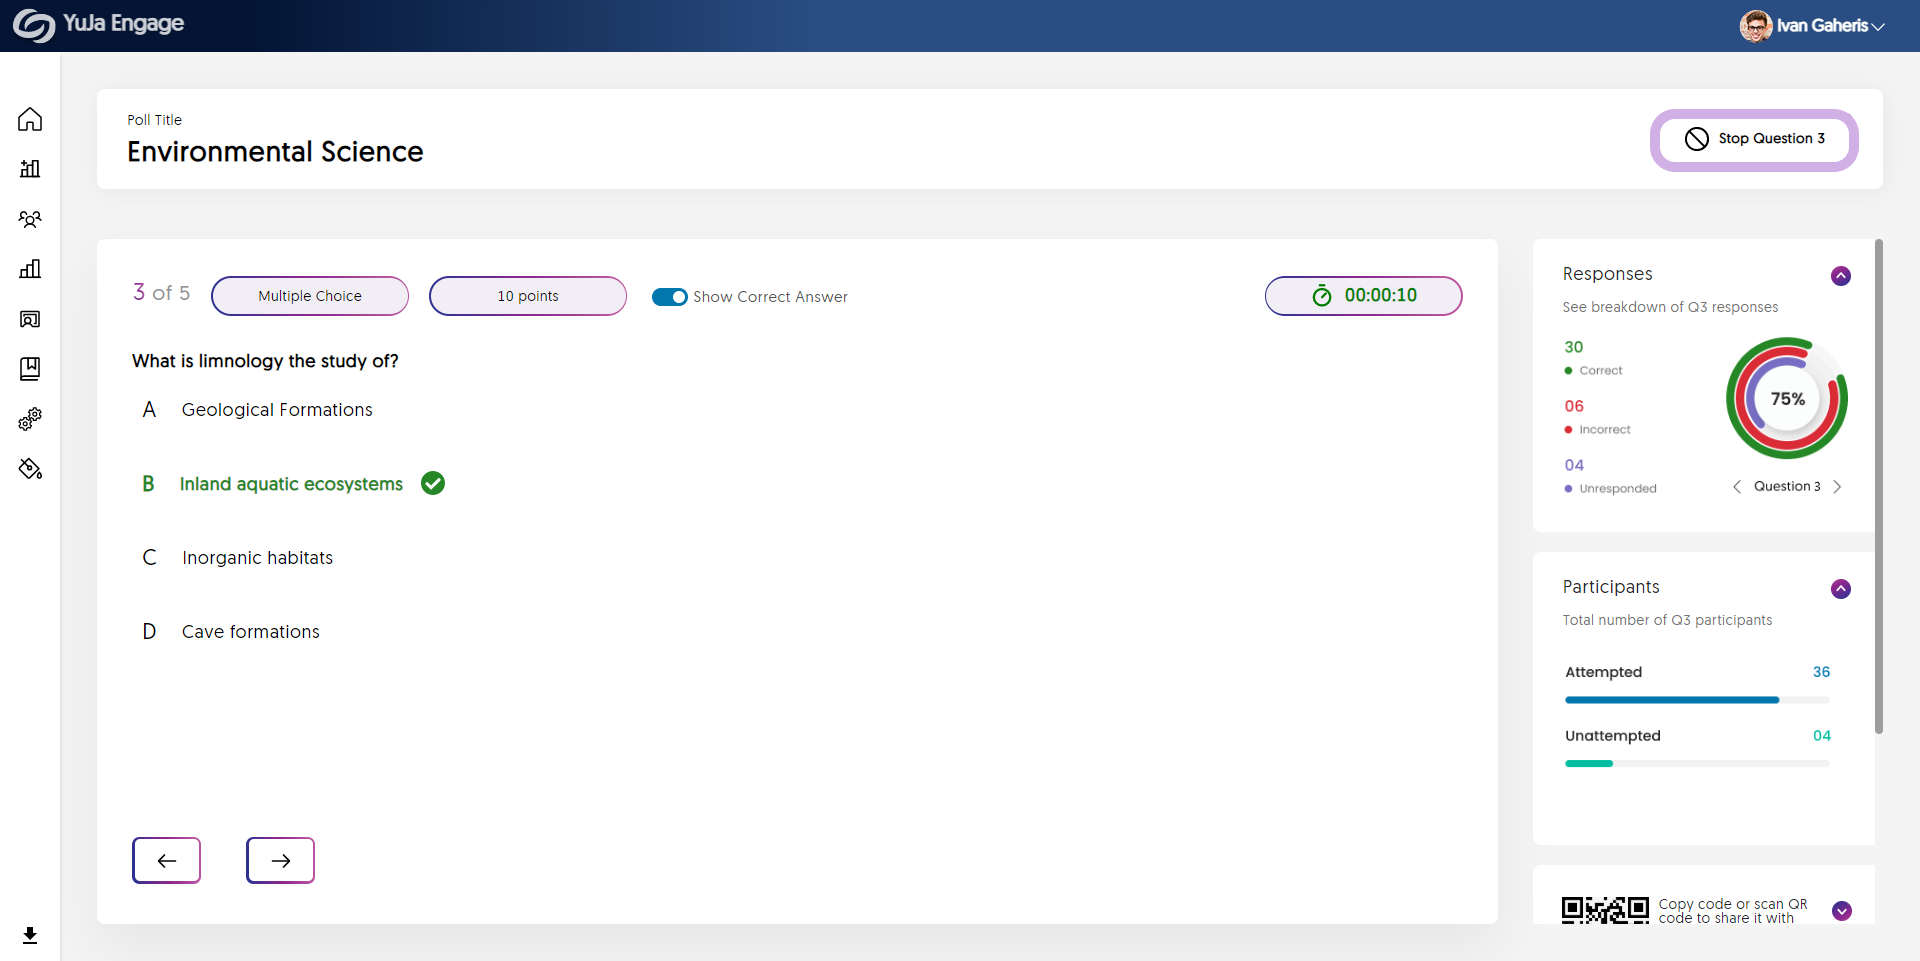The height and width of the screenshot is (961, 1920).
Task: Go to the next question arrow
Action: pyautogui.click(x=281, y=860)
